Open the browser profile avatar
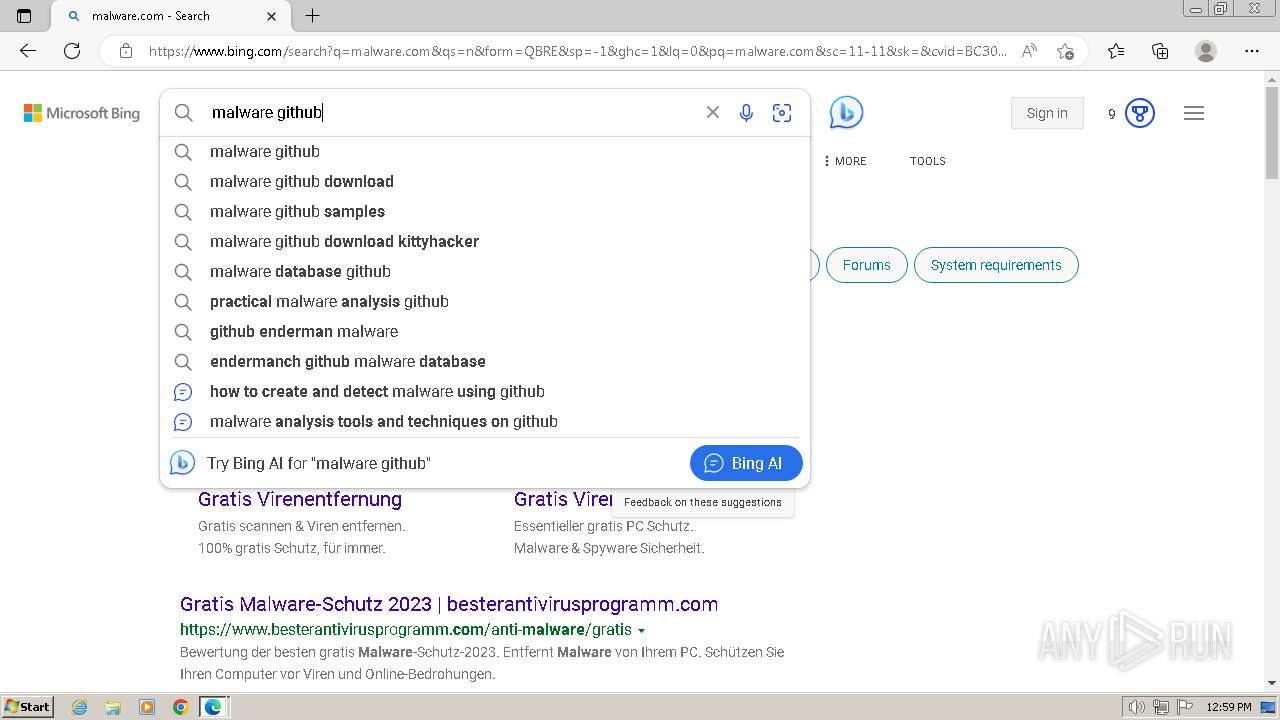1280x720 pixels. [1206, 51]
